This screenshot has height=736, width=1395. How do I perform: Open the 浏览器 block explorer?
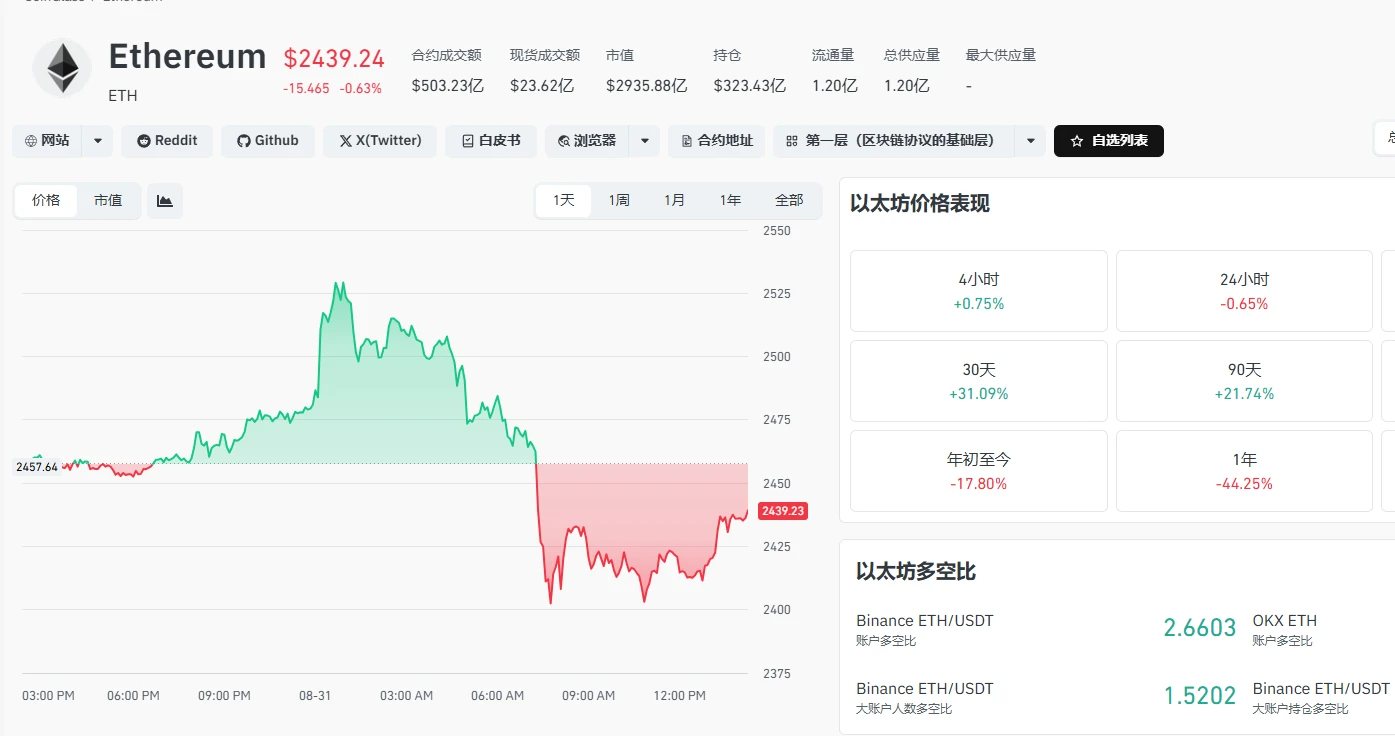click(x=587, y=141)
